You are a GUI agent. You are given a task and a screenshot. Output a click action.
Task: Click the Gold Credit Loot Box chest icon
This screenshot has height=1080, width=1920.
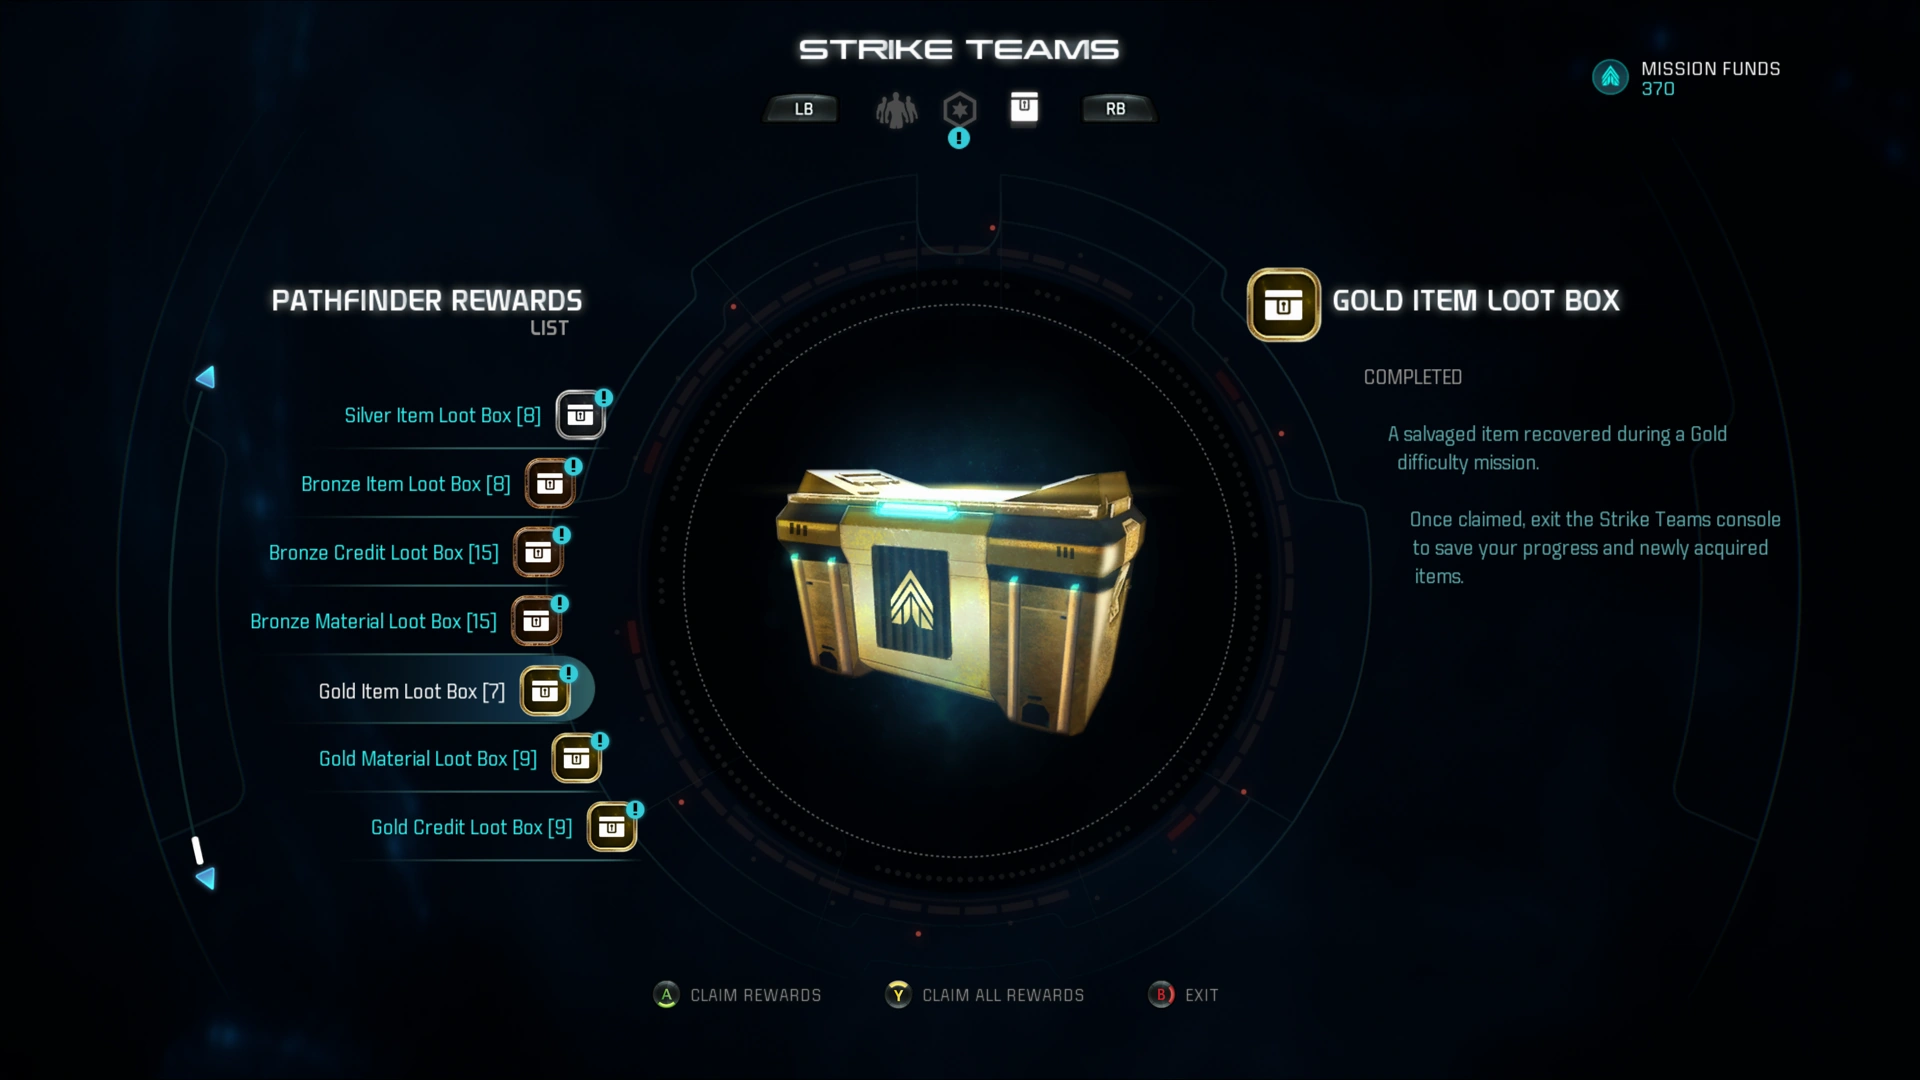tap(612, 828)
